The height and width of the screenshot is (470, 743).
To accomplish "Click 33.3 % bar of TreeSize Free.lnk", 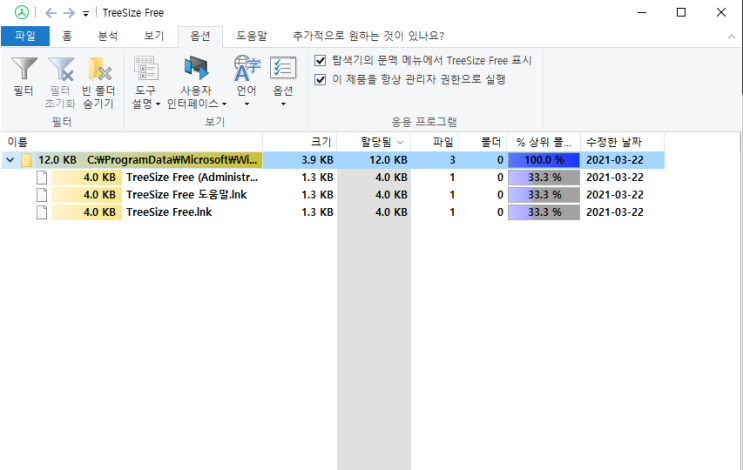I will pos(544,212).
